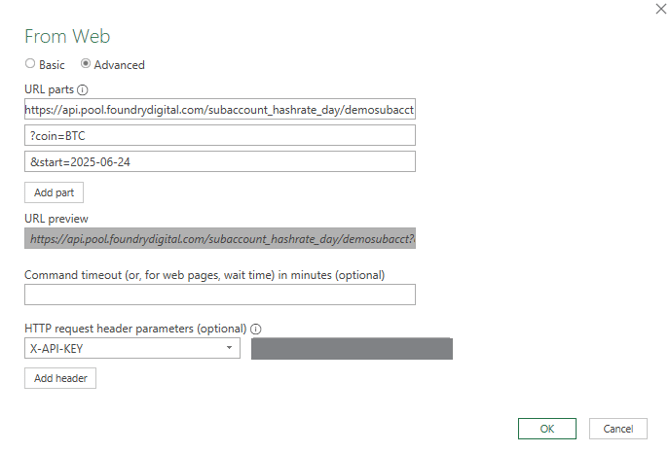
Task: Select the Basic radio button
Action: pyautogui.click(x=30, y=64)
